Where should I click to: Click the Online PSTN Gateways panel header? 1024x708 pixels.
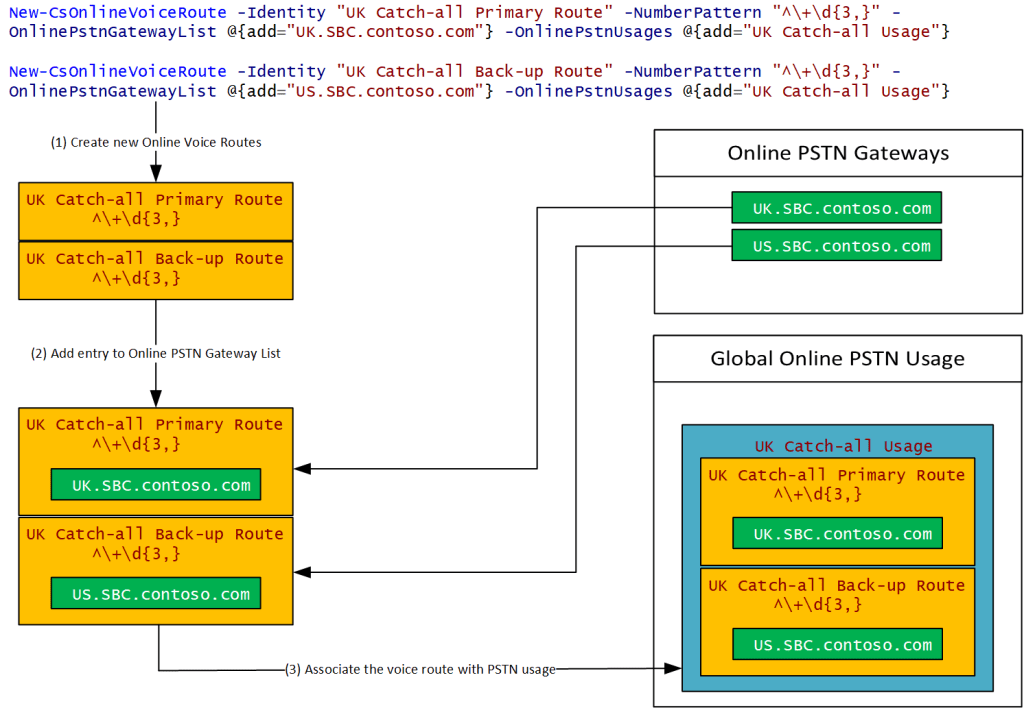pos(838,153)
